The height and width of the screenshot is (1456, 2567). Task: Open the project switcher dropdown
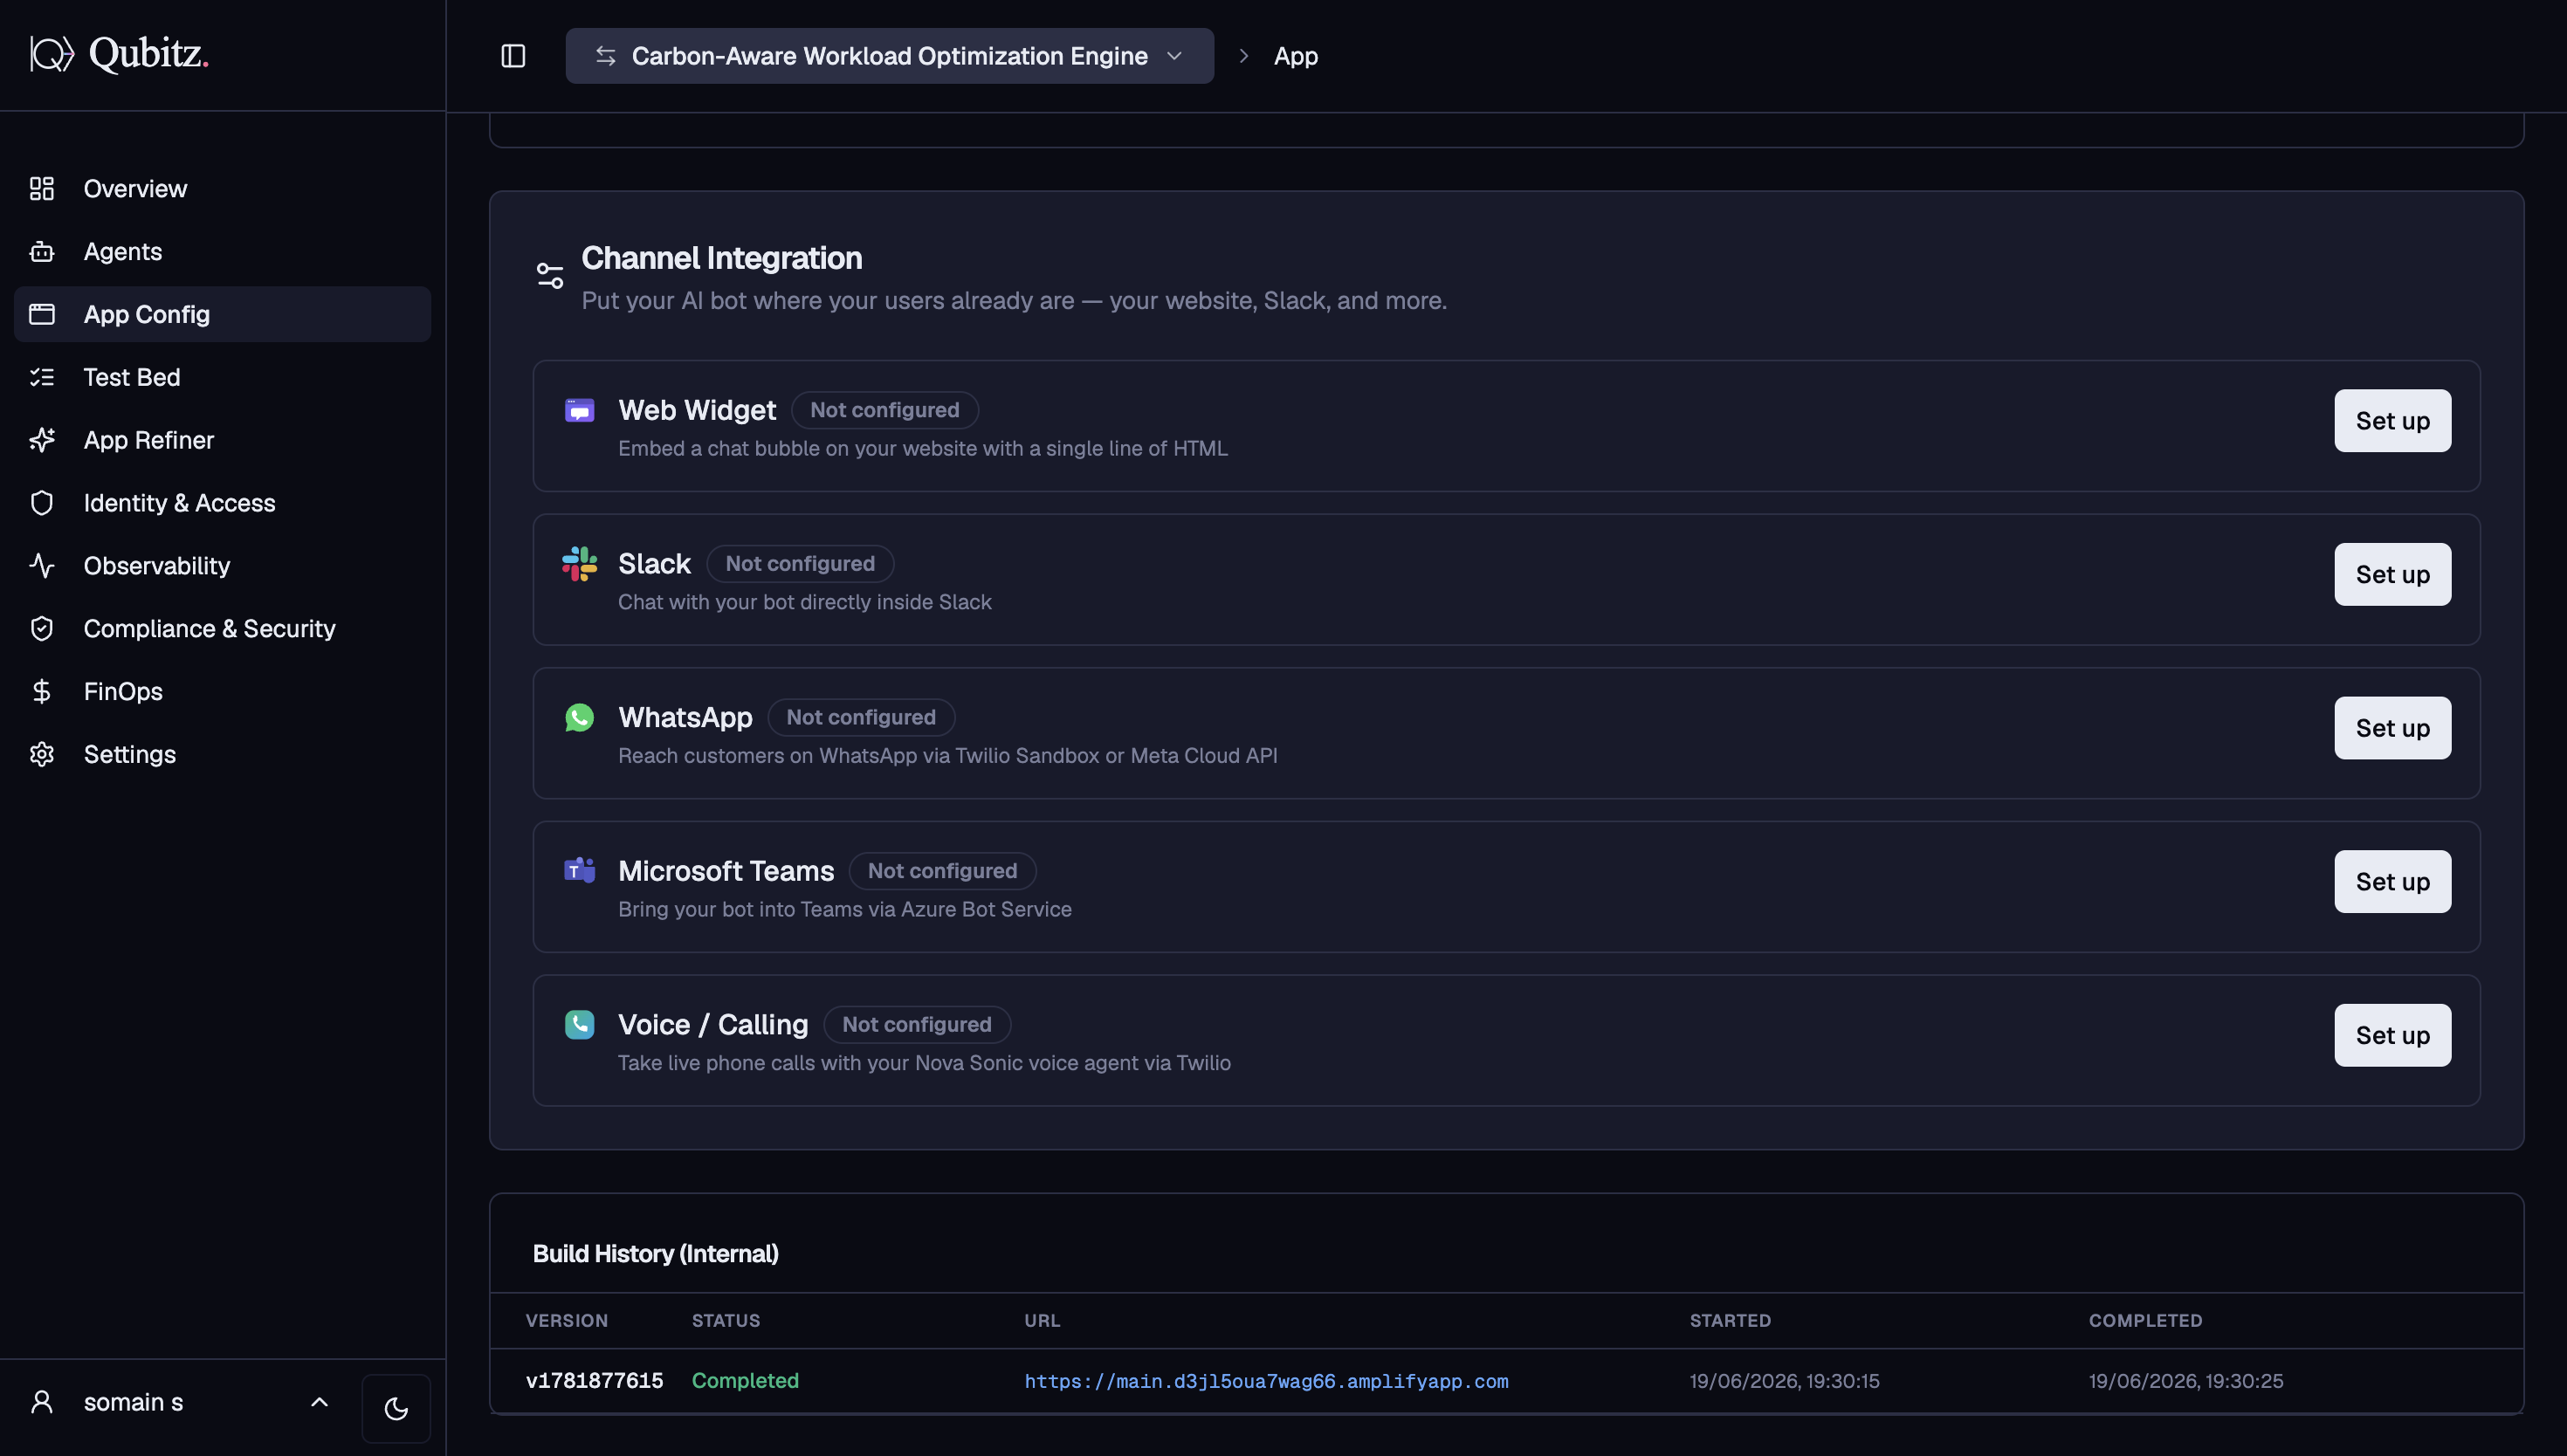pos(889,56)
